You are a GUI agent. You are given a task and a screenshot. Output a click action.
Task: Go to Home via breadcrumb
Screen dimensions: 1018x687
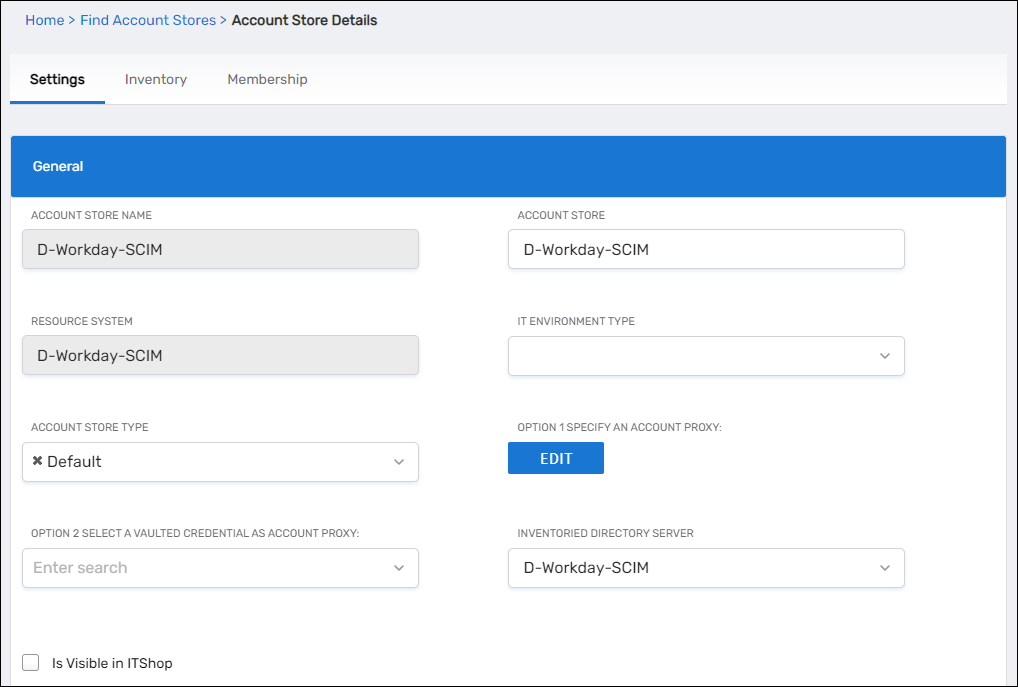[x=44, y=20]
